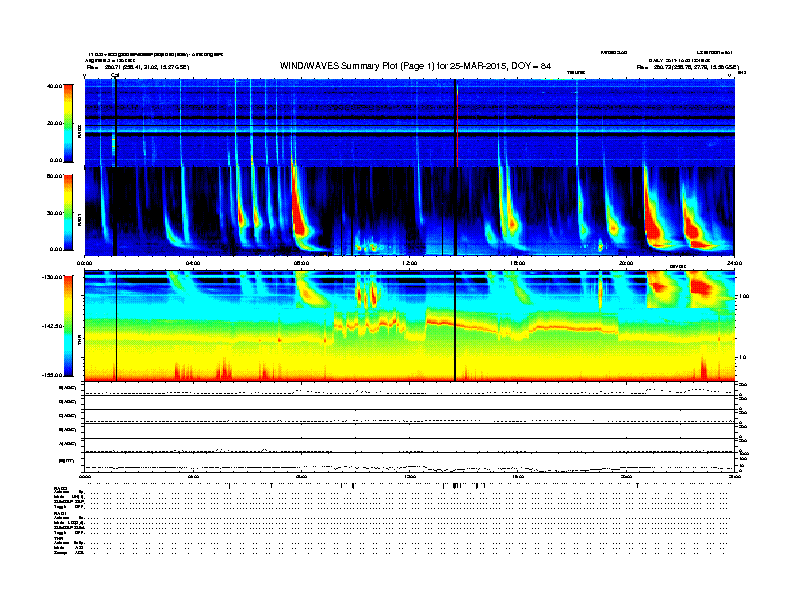
Task: Click the RAD1 color scale bar
Action: pyautogui.click(x=68, y=213)
